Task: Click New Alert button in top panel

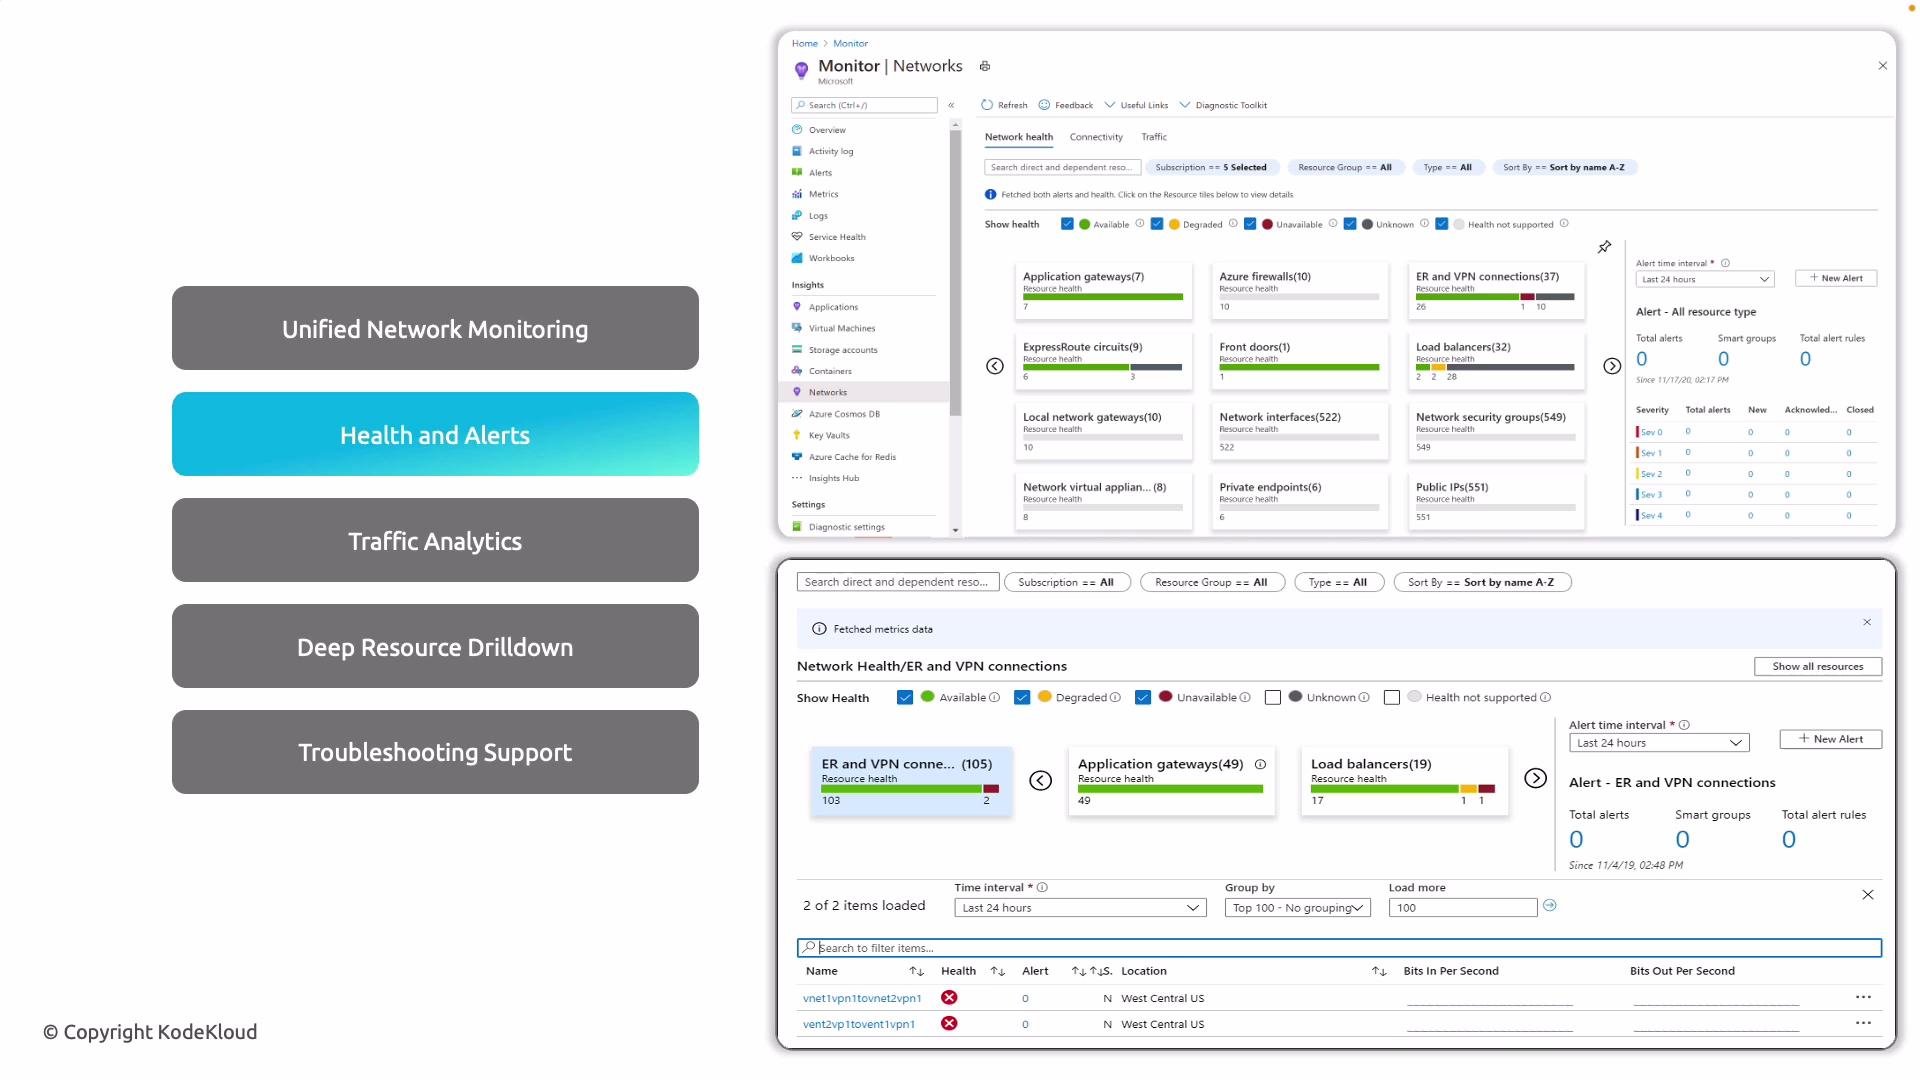Action: pos(1836,278)
